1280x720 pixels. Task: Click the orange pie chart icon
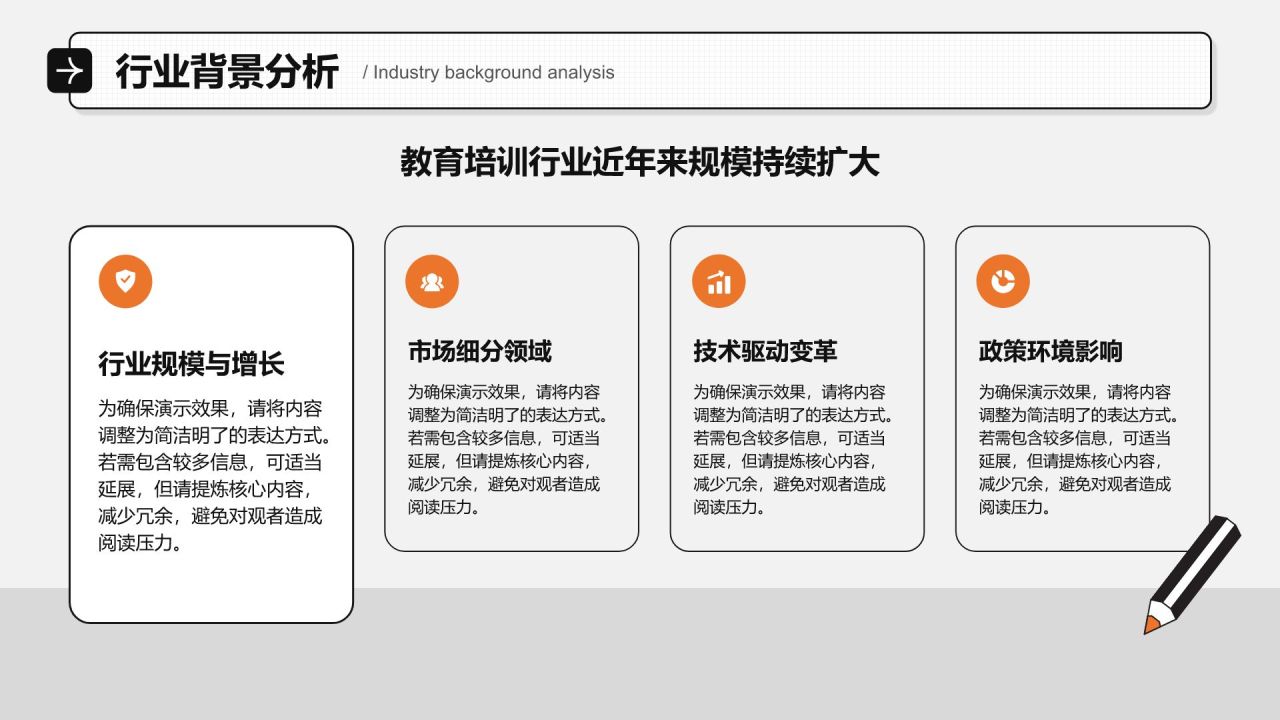1003,281
